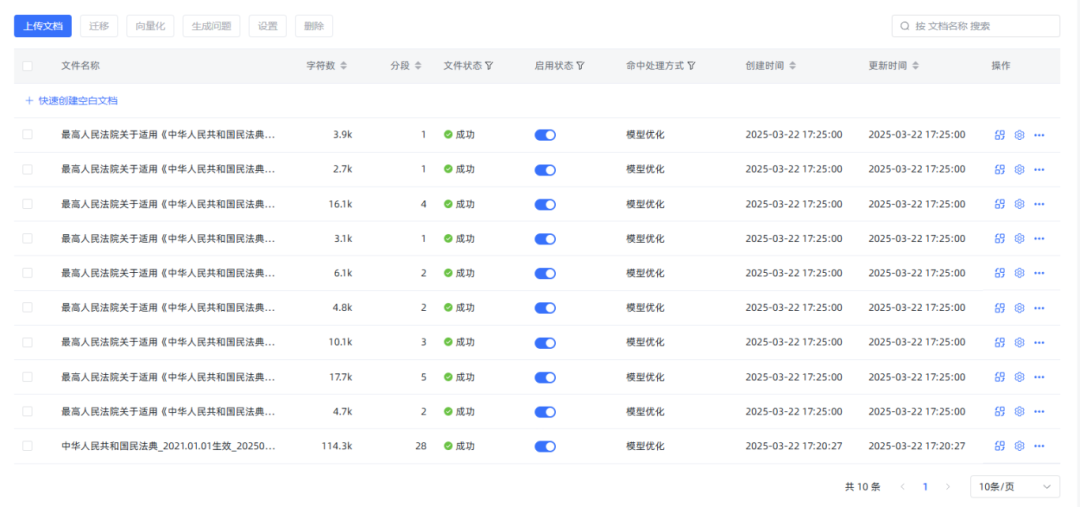Open more options for the 3.1k row

point(1039,238)
